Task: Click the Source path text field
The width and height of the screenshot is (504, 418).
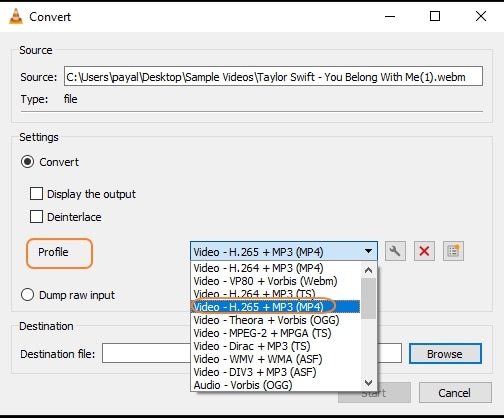Action: [x=273, y=76]
